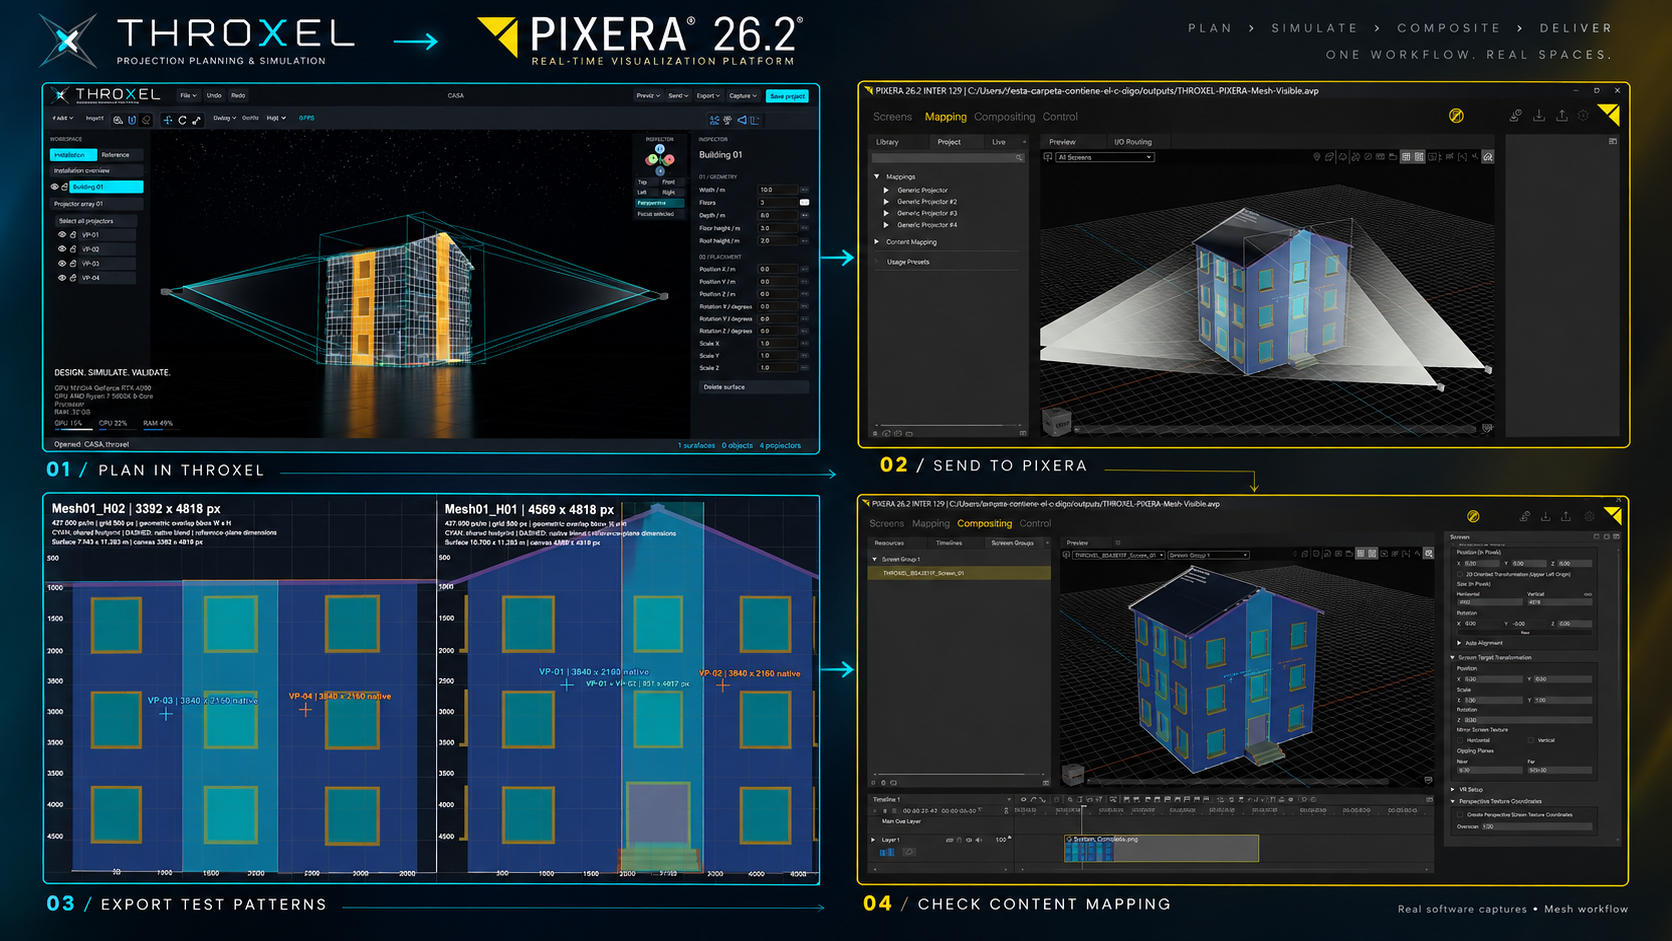
Task: Enable the Vertical mirror checkbox
Action: point(1531,740)
